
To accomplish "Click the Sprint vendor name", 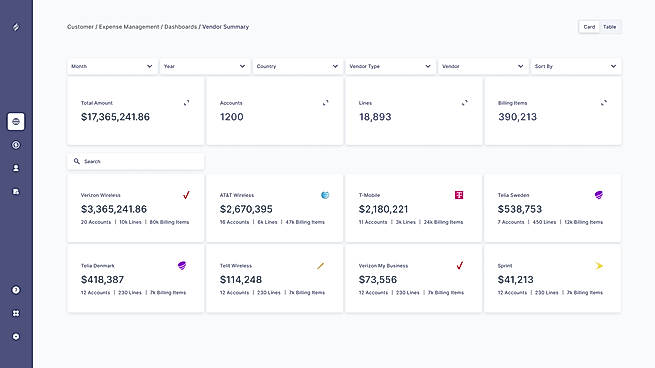I will pos(505,266).
